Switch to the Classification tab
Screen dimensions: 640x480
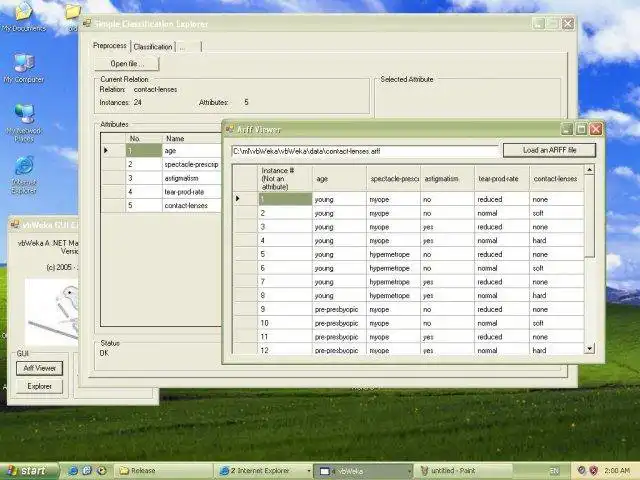(x=153, y=47)
